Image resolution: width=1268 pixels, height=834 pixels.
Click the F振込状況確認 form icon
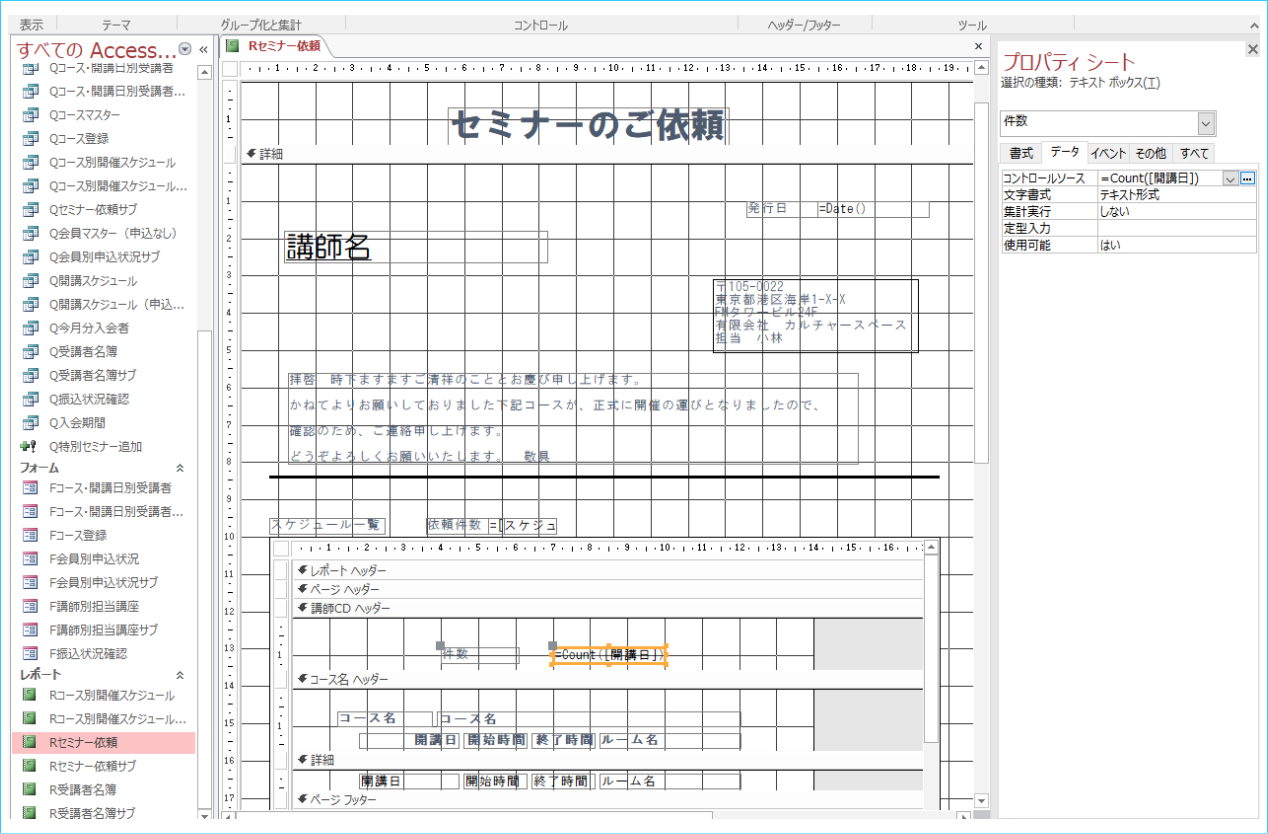coord(29,654)
